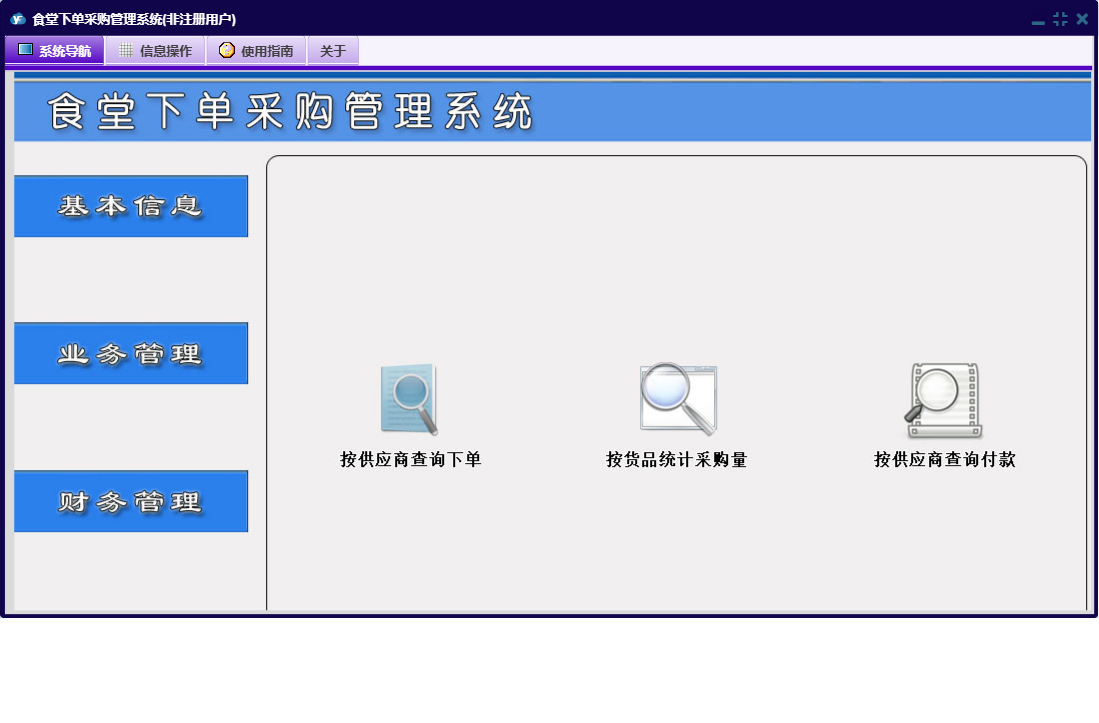
Task: Click the 按货品统计采购量 text label
Action: tap(677, 460)
